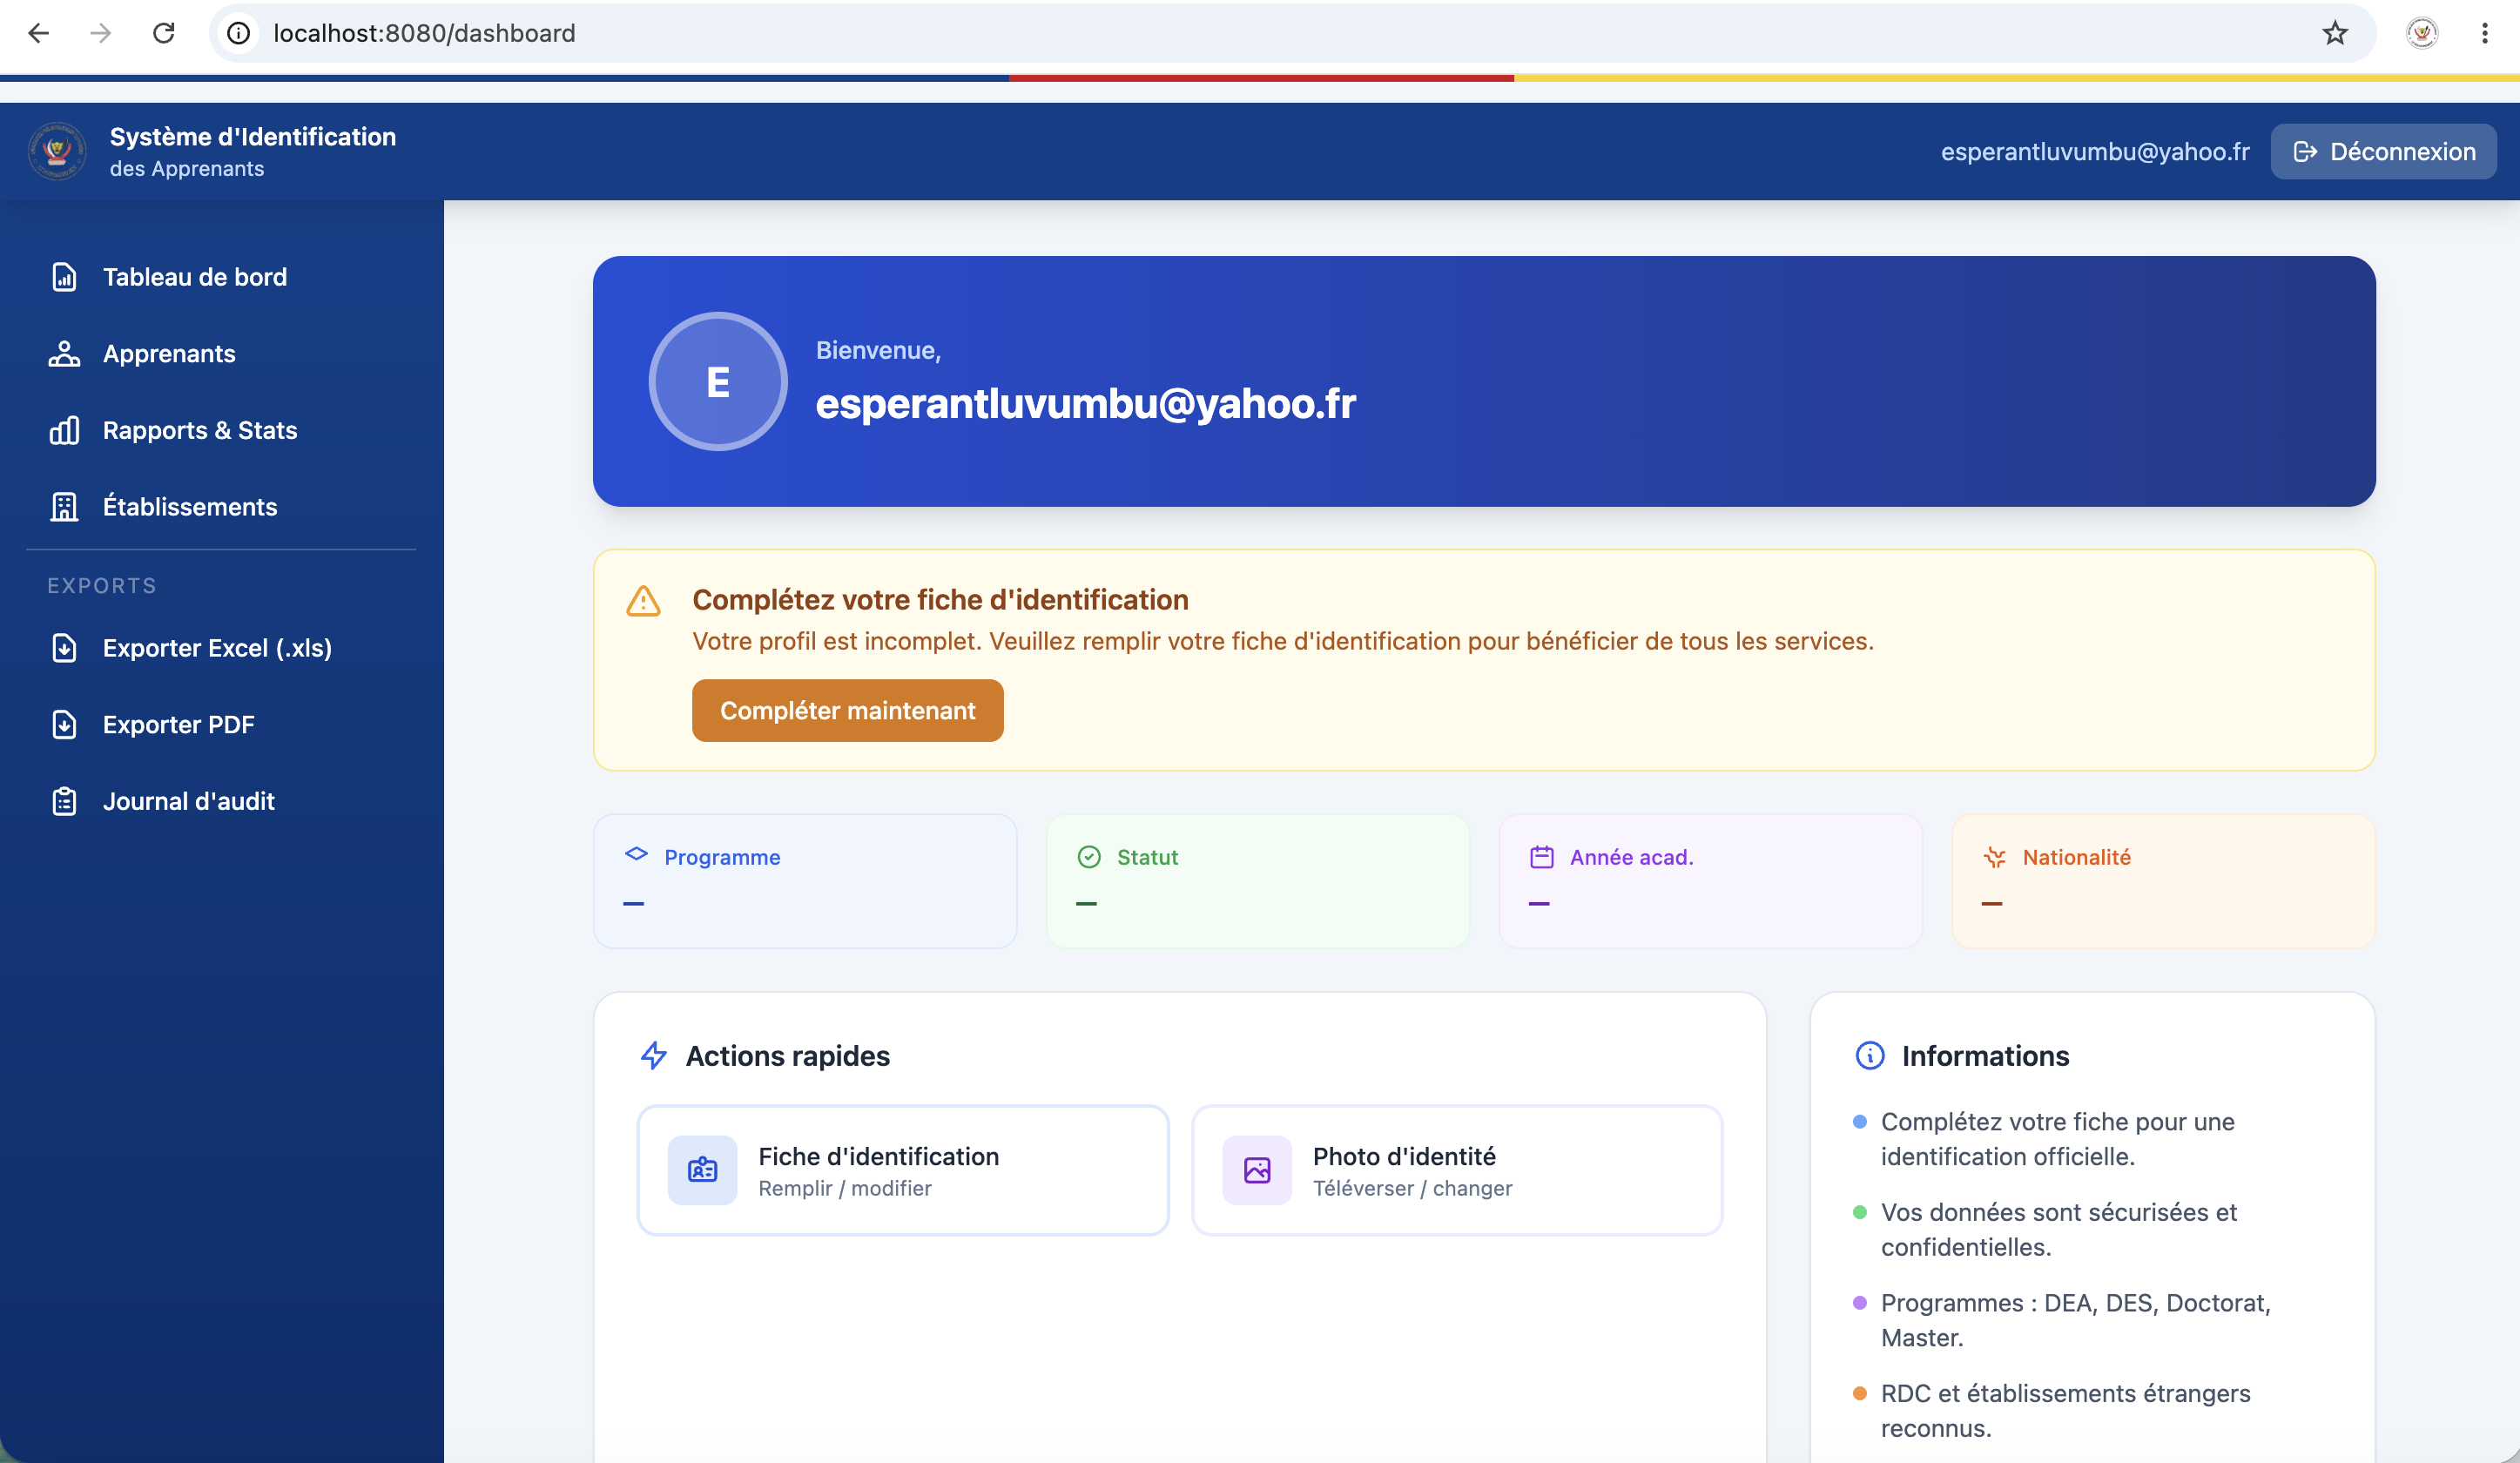The height and width of the screenshot is (1463, 2520).
Task: Click the logout arrow icon in Déconnexion
Action: [2305, 151]
